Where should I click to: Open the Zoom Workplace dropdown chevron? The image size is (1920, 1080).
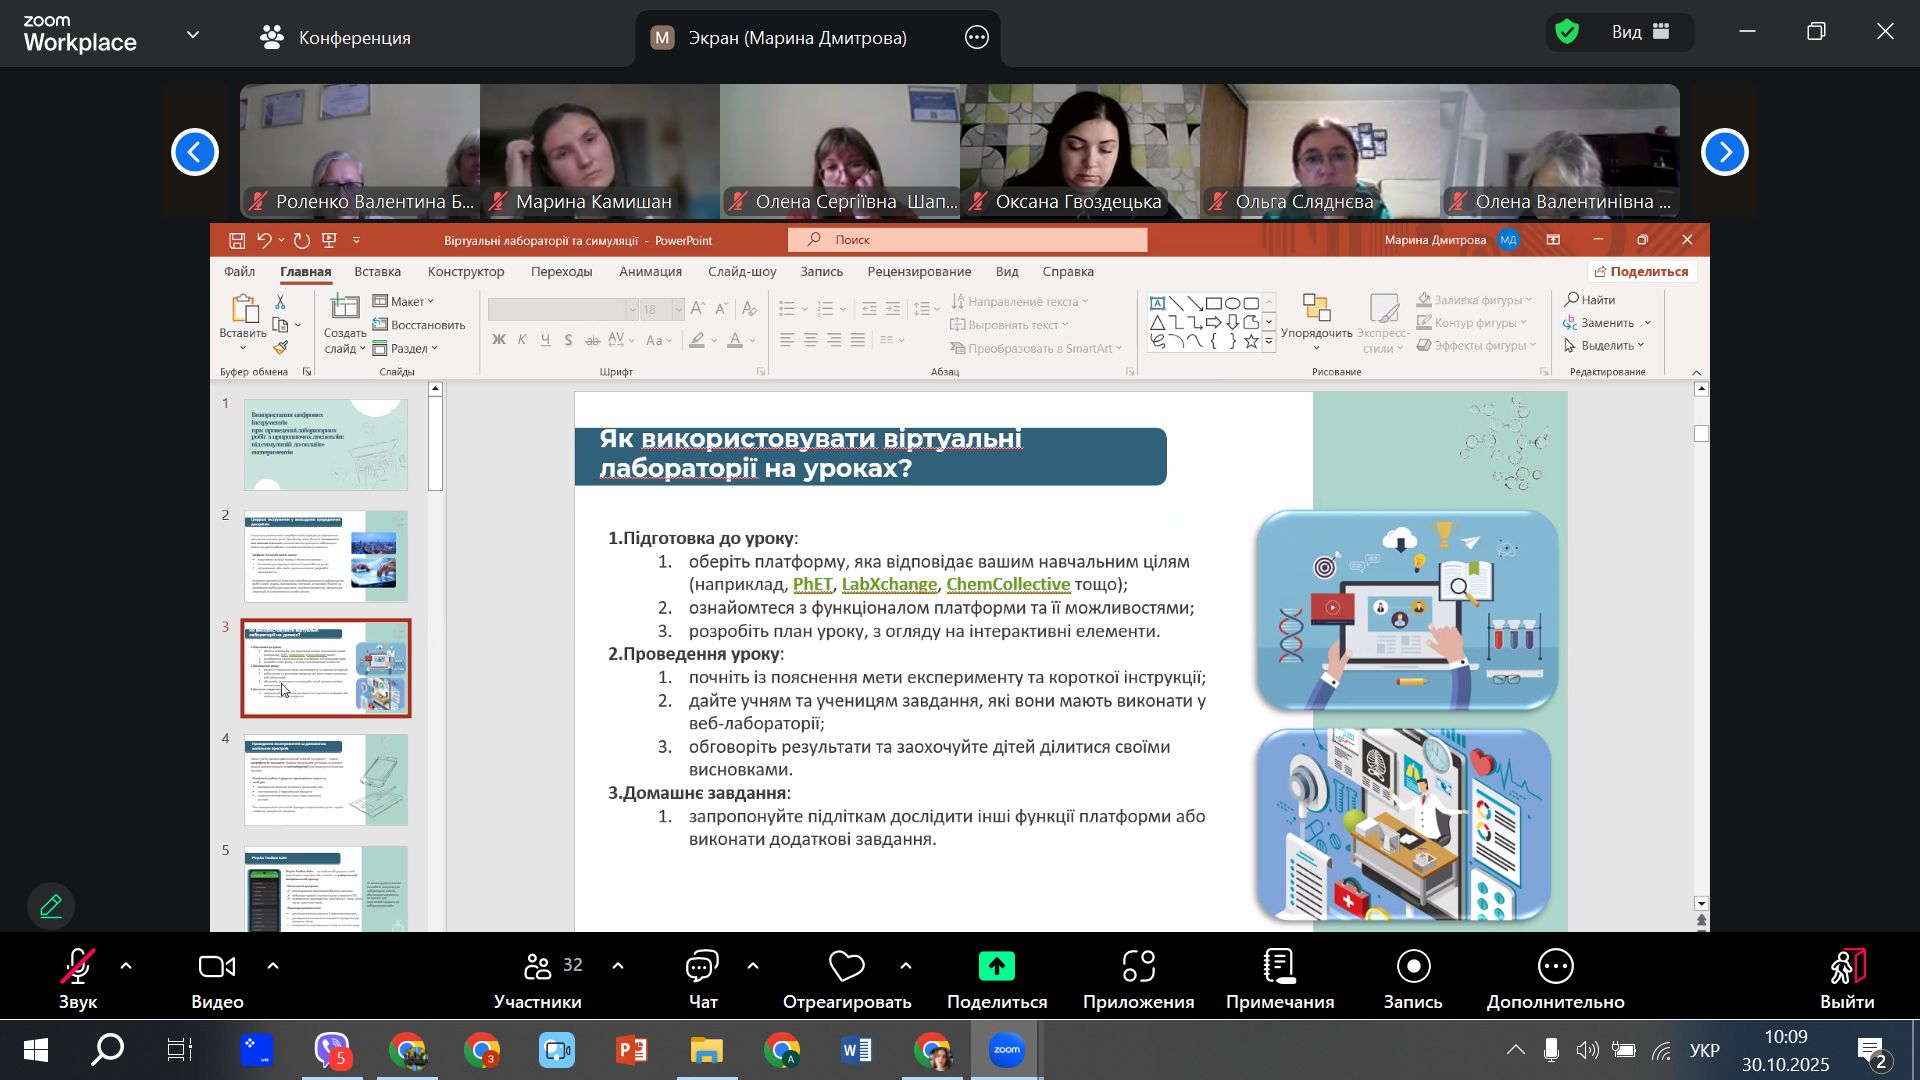pos(193,34)
